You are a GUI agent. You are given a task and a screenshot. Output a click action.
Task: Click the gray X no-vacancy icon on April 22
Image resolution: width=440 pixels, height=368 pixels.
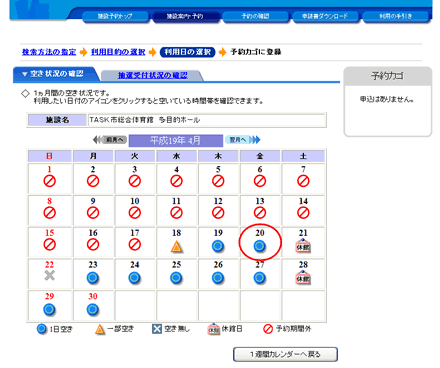click(50, 276)
